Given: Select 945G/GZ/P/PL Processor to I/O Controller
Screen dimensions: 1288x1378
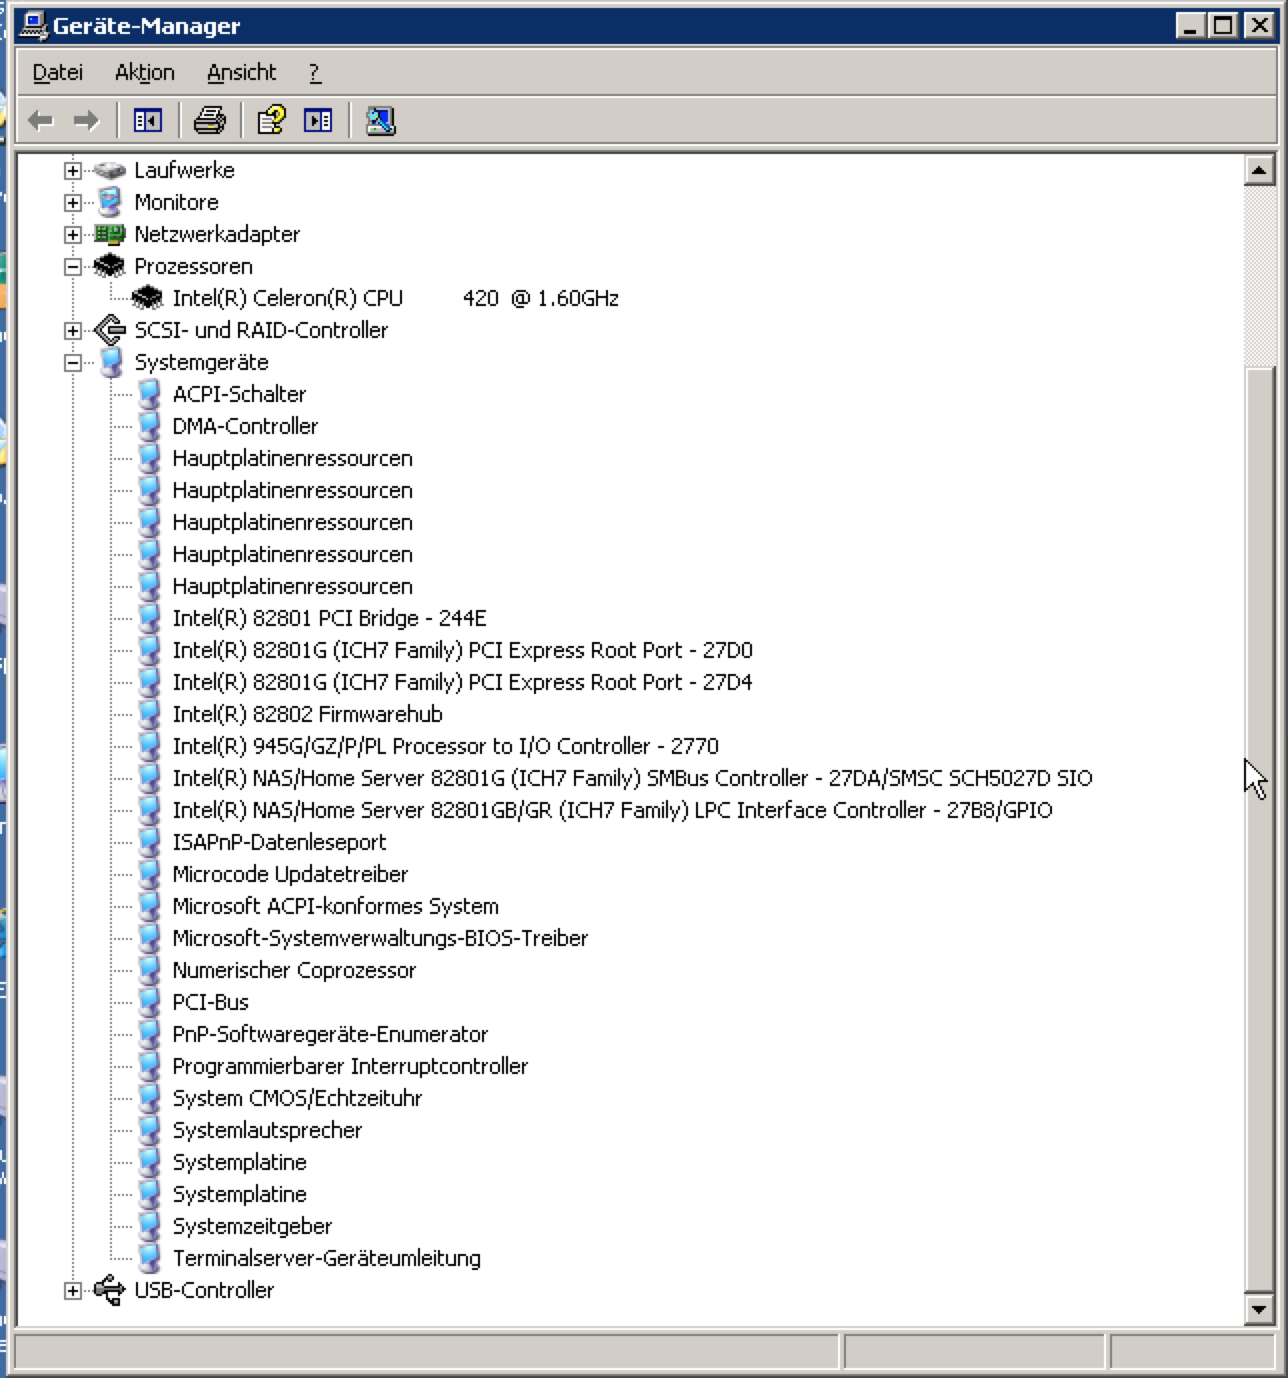Looking at the screenshot, I should [x=445, y=746].
